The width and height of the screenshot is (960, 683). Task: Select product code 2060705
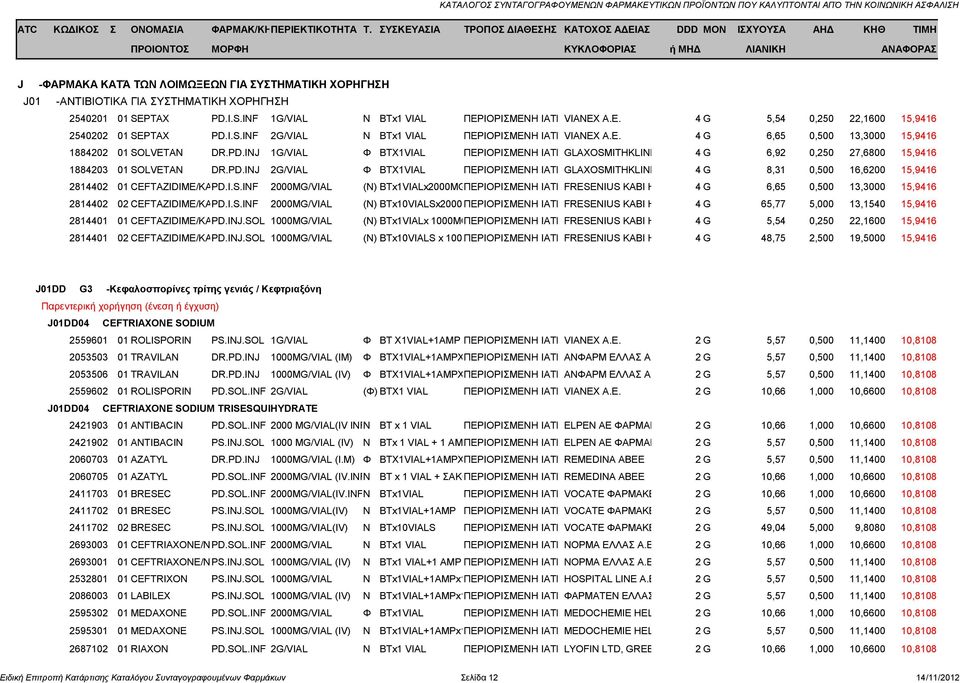click(x=88, y=476)
